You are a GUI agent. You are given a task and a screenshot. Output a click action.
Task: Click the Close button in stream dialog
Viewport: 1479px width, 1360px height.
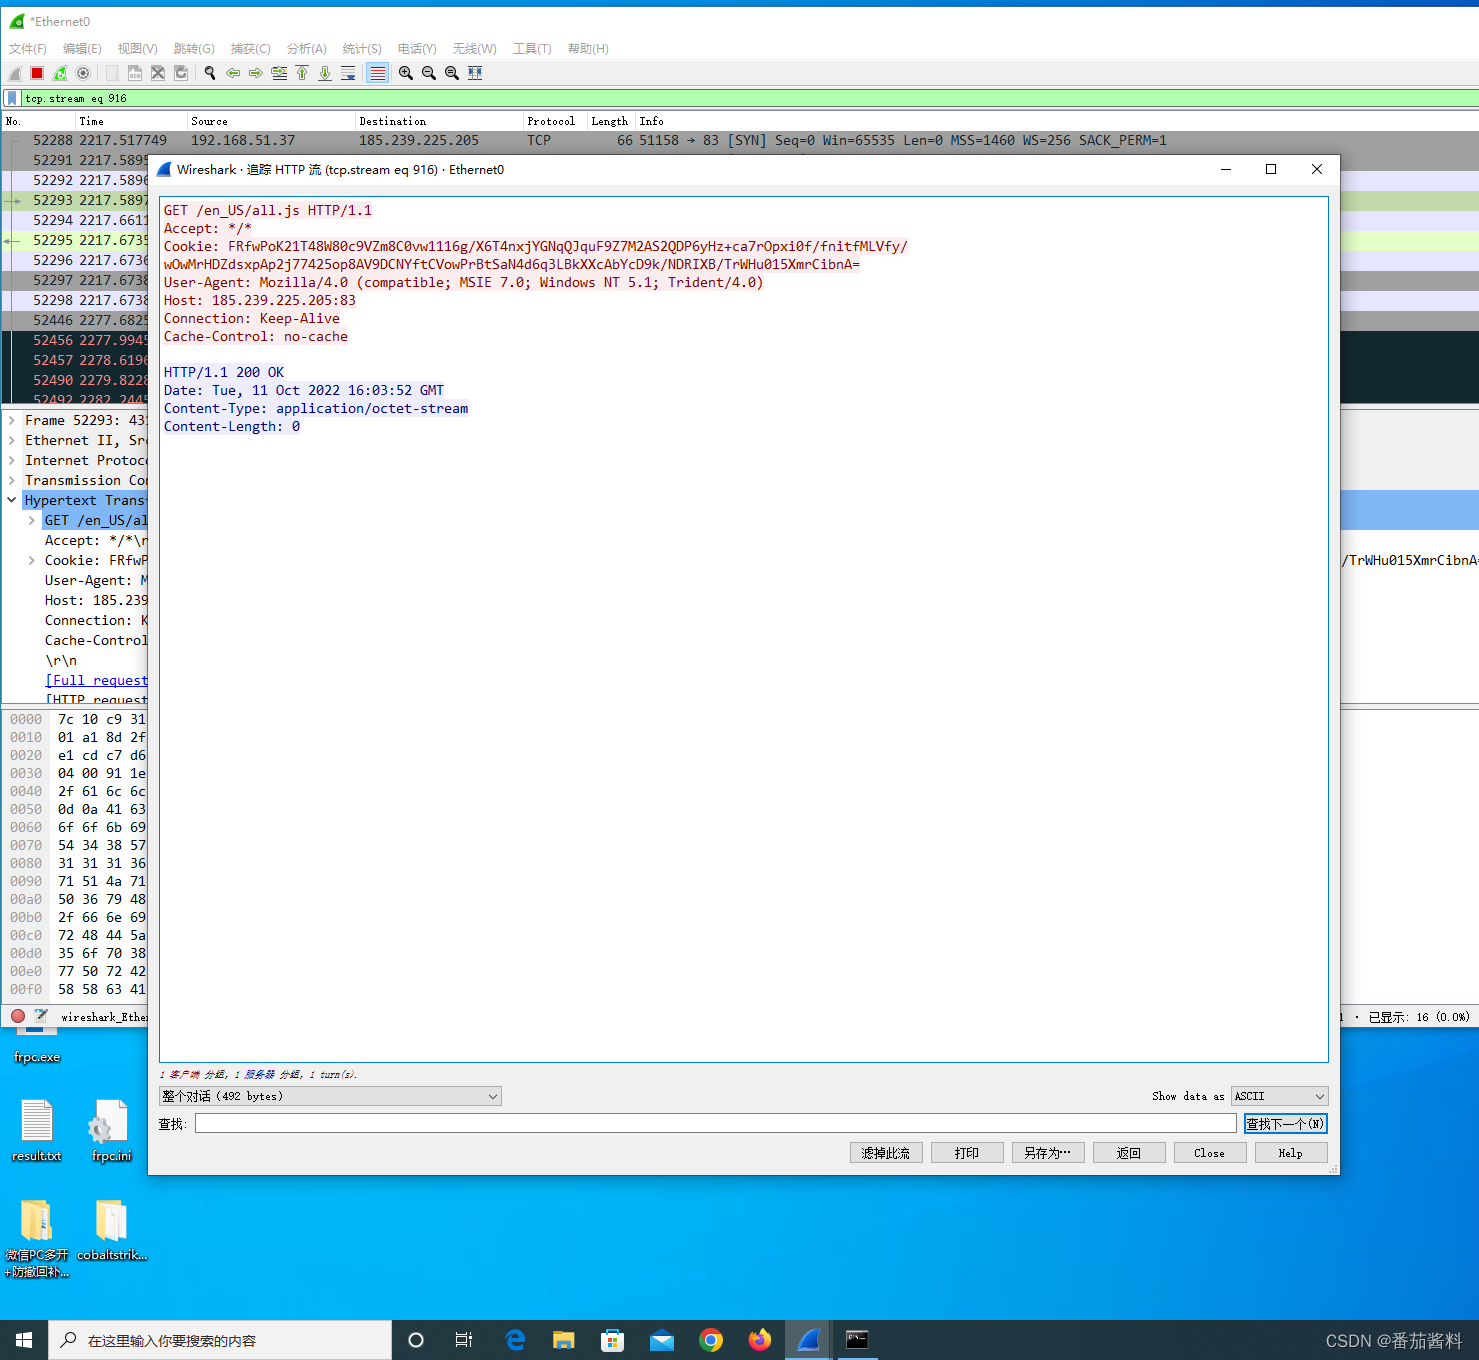pos(1210,1153)
